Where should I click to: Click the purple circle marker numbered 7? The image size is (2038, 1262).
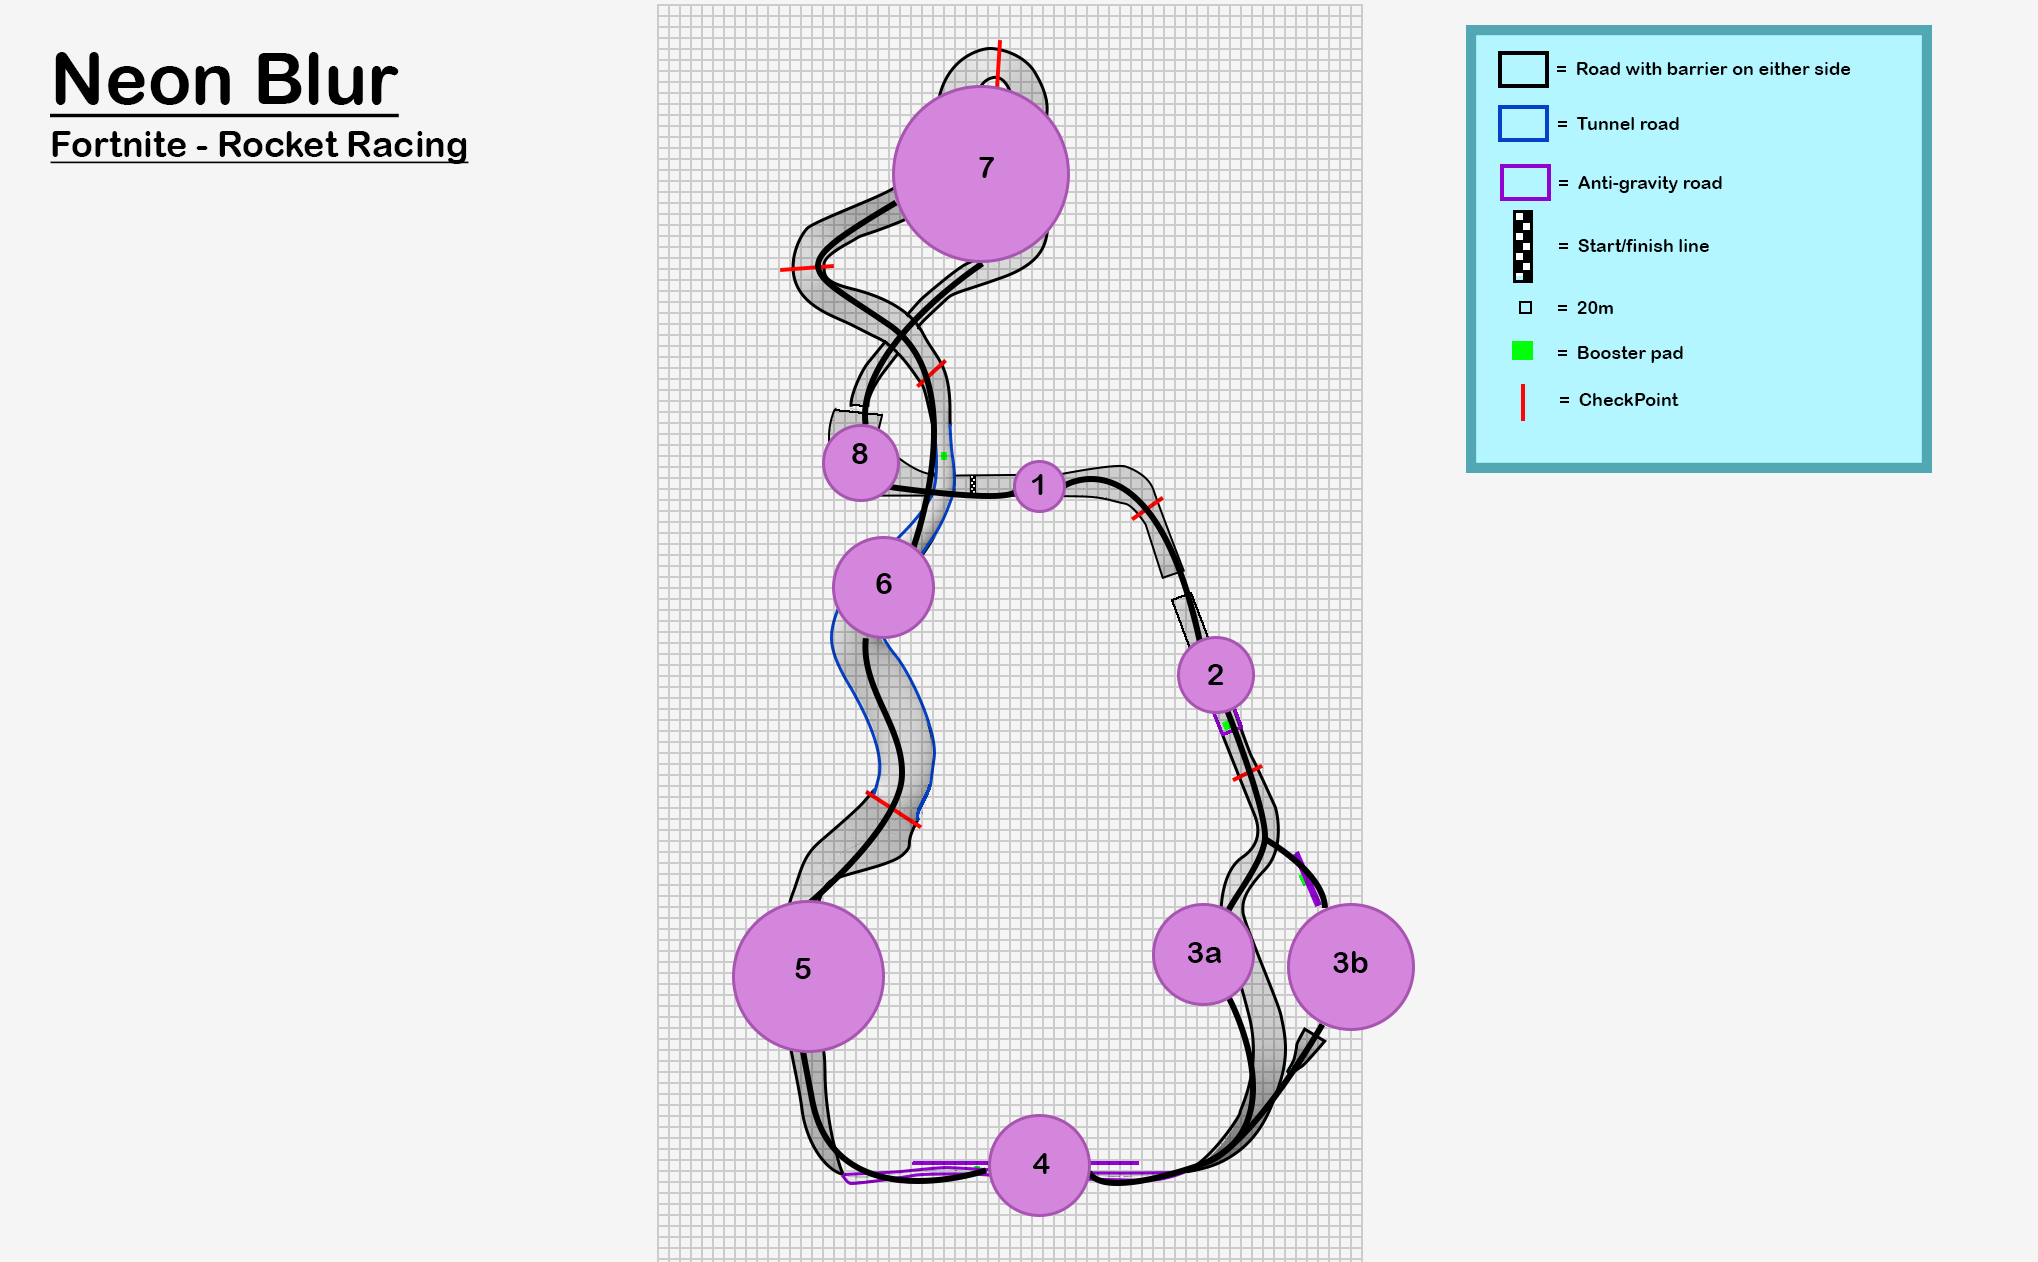coord(980,174)
